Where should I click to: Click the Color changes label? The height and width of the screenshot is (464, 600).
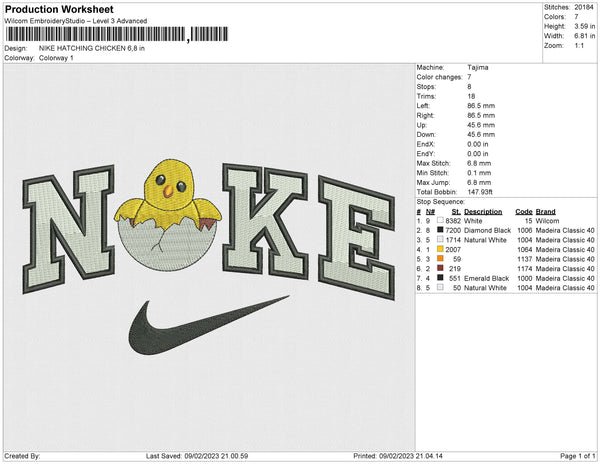[x=439, y=77]
